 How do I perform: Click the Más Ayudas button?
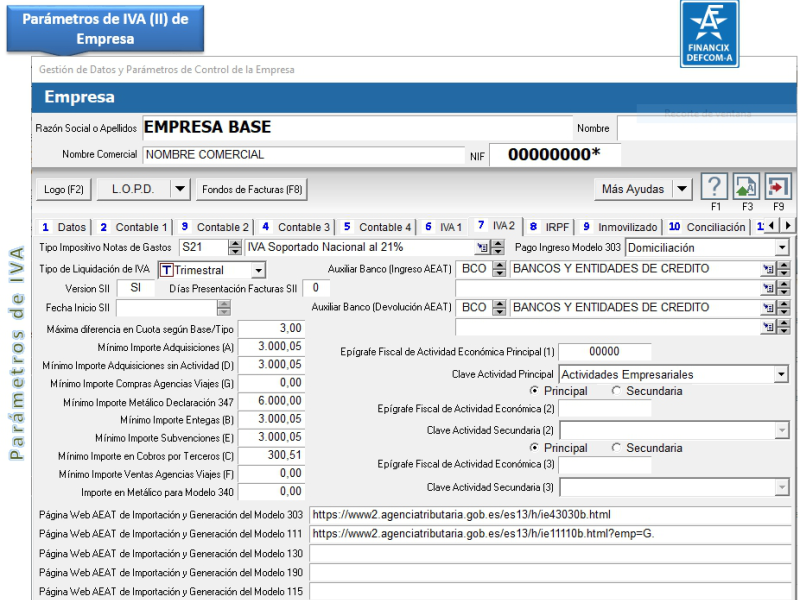633,189
